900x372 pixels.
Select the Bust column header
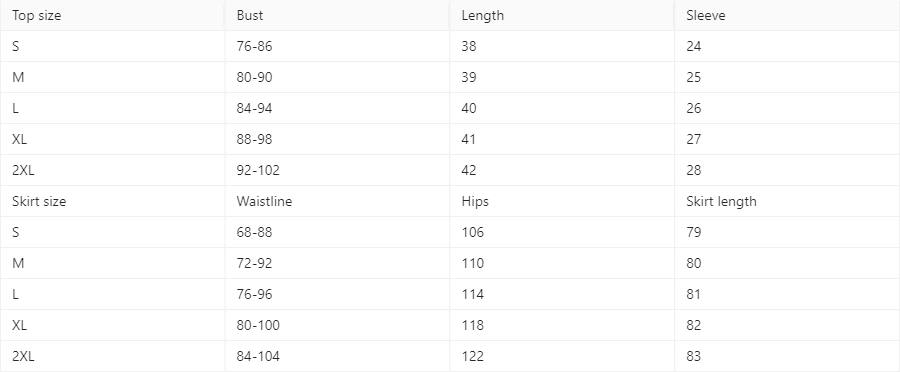click(x=338, y=16)
